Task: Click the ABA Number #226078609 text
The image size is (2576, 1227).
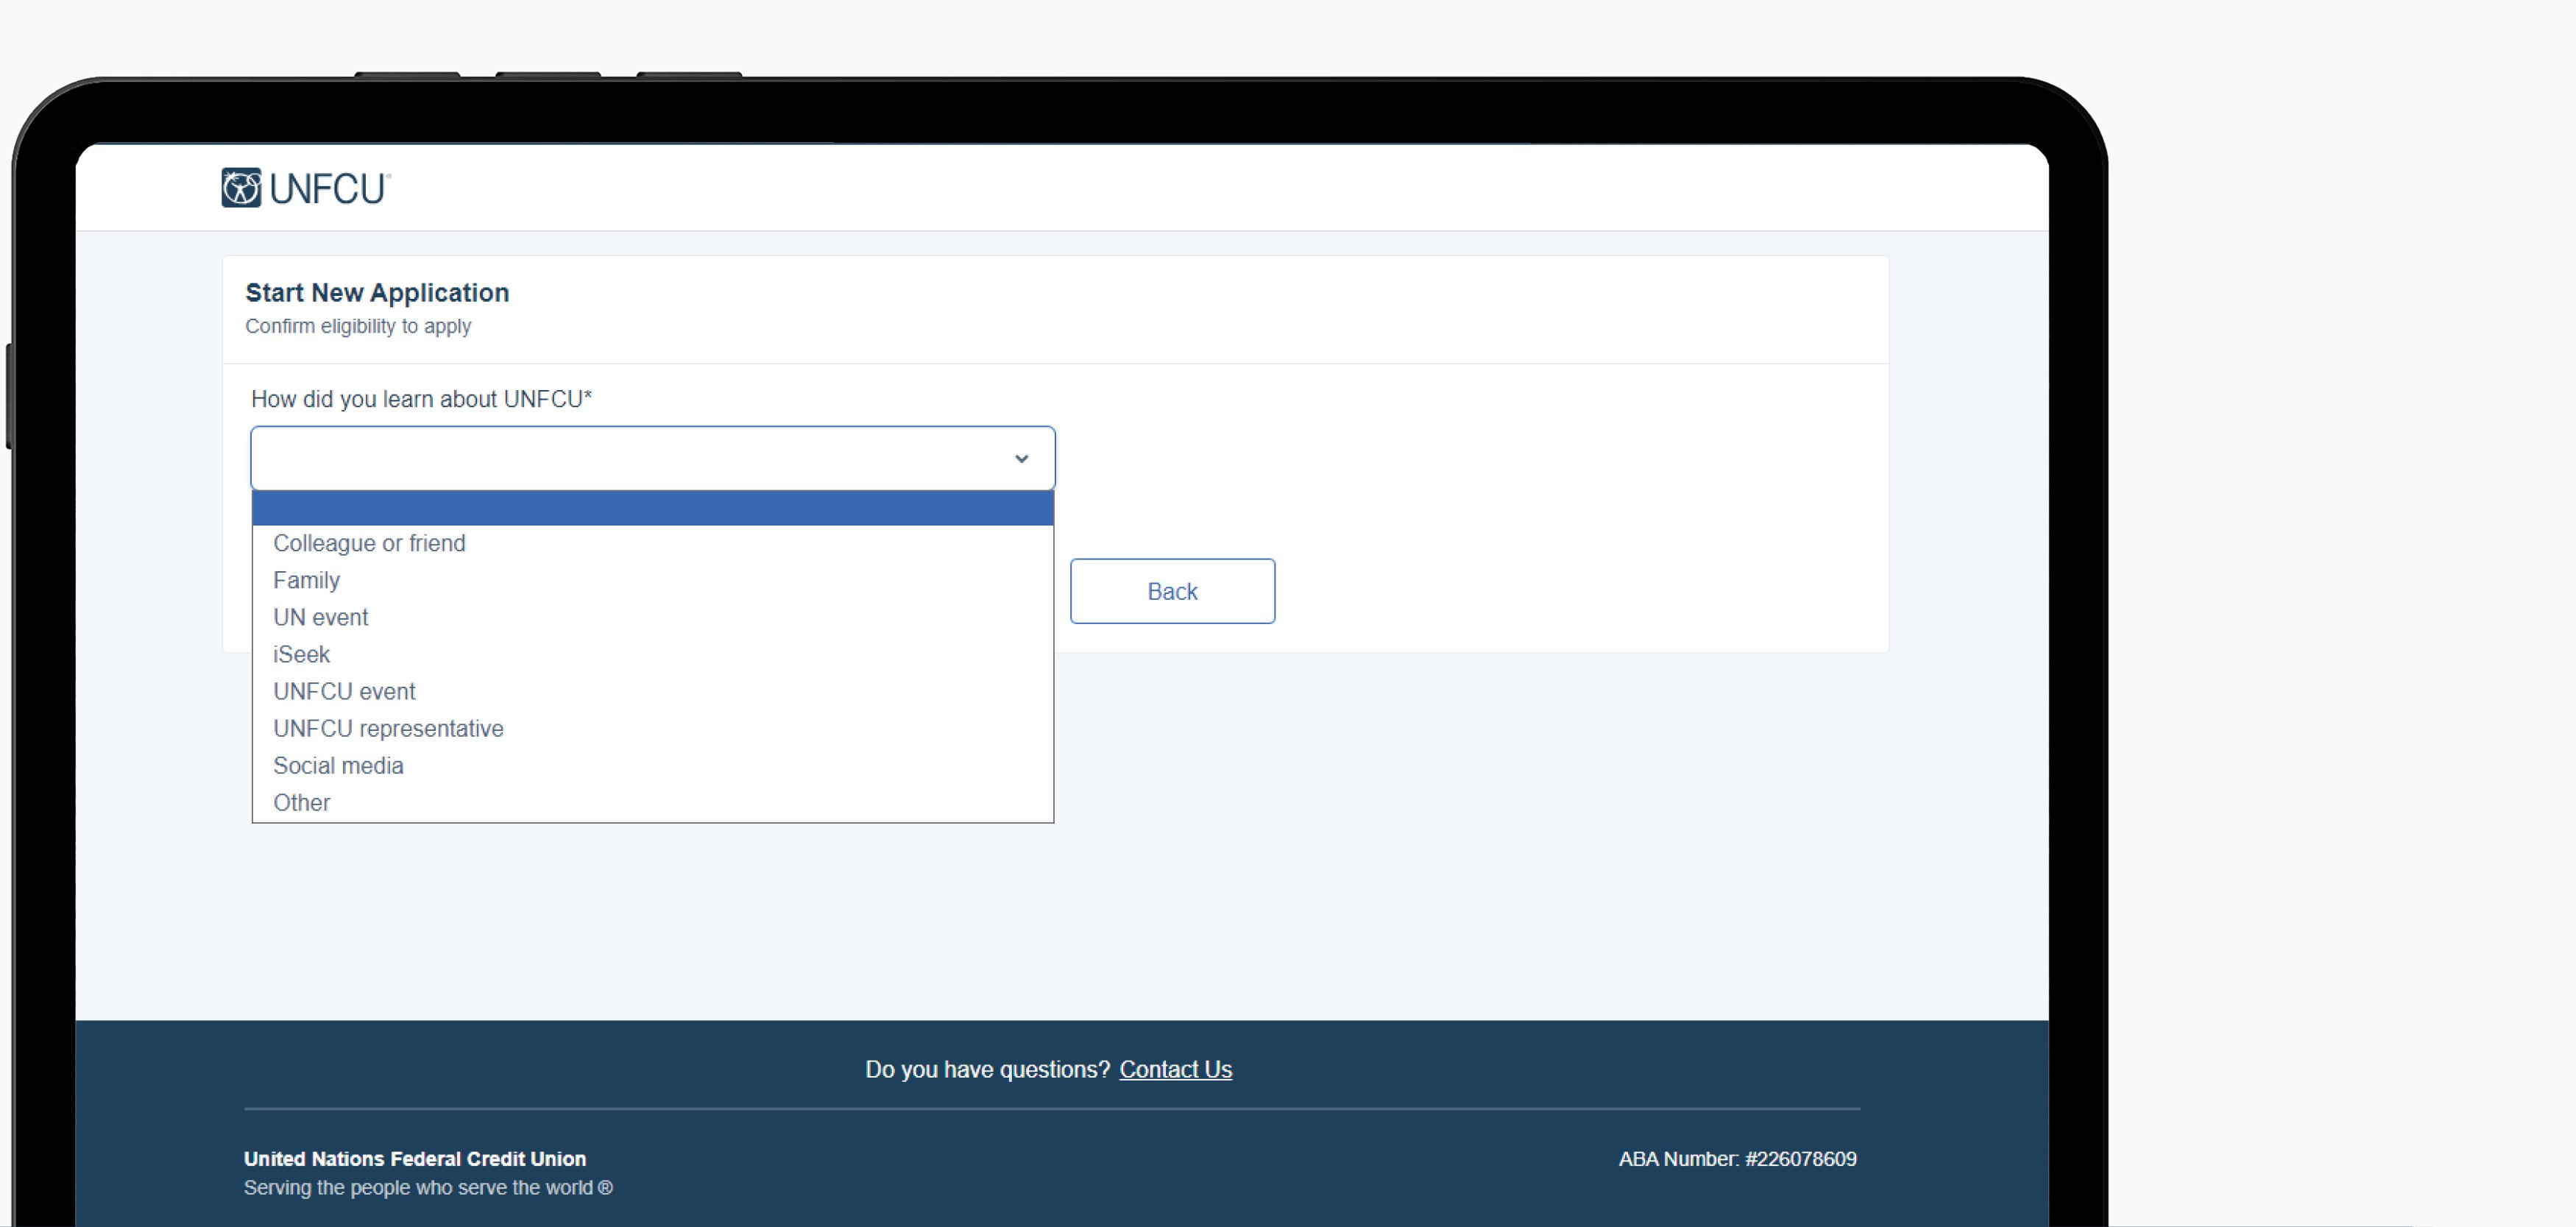Action: 1737,1158
